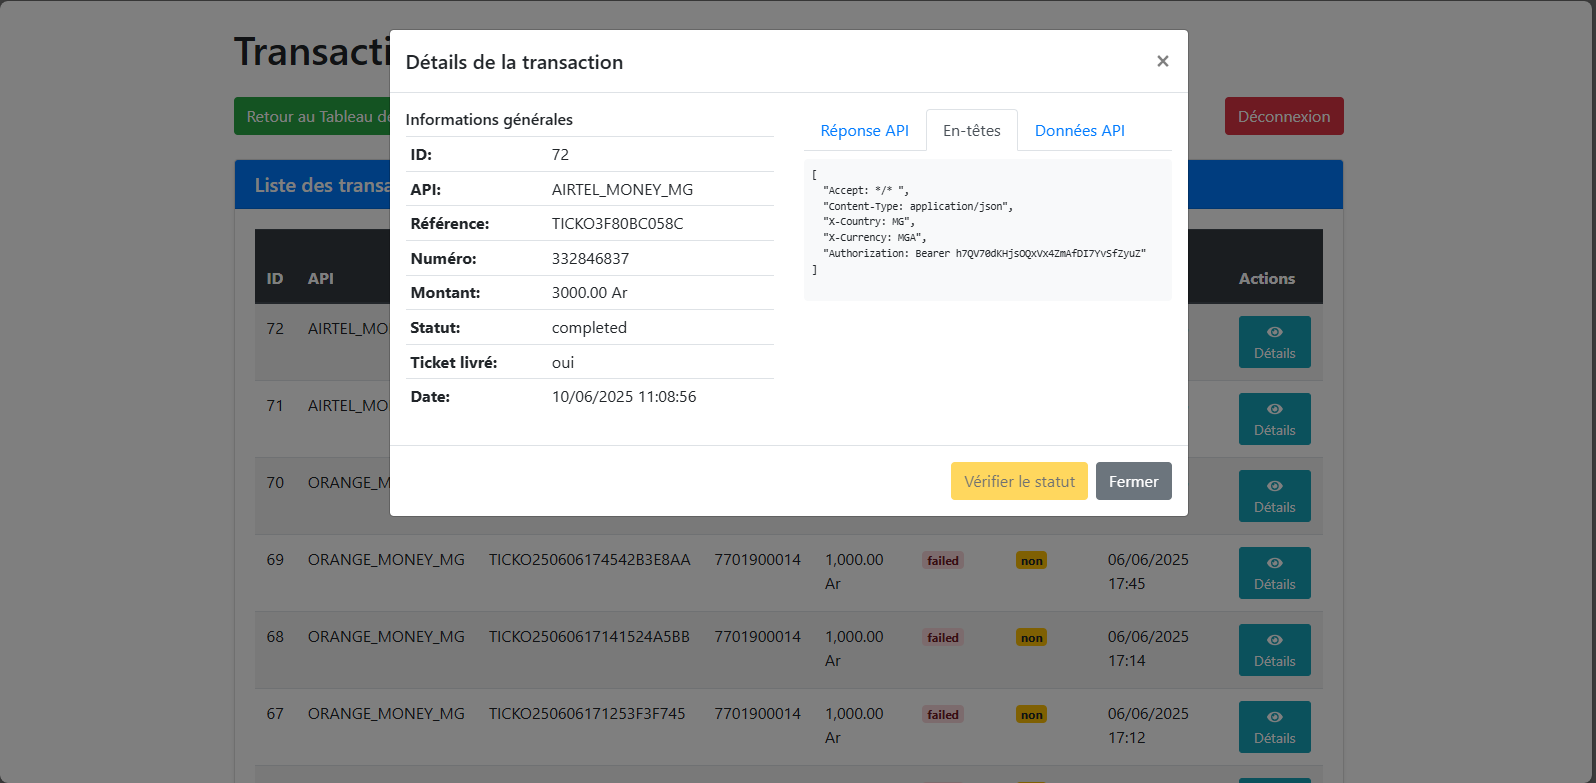Click the eye icon for transaction 70
The width and height of the screenshot is (1596, 783).
point(1274,486)
